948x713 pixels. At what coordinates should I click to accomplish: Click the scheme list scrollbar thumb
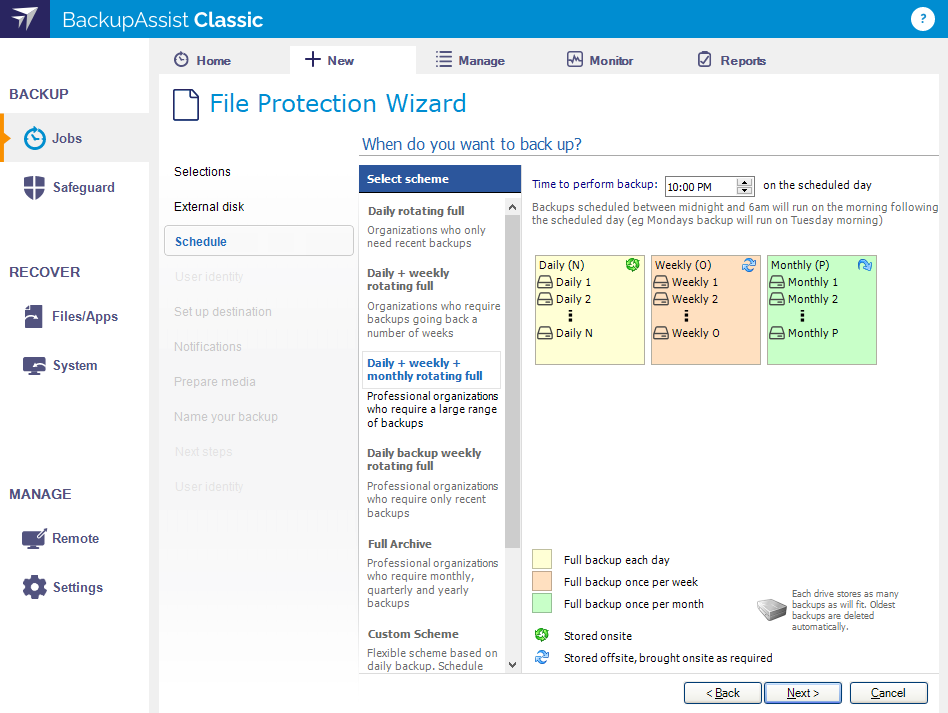point(513,381)
